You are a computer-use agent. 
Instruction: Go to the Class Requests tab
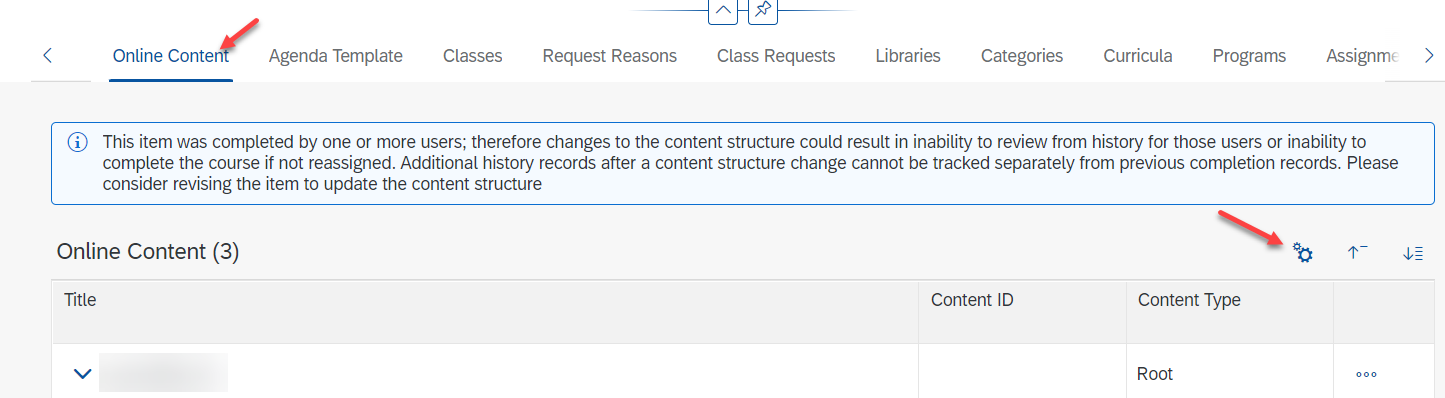tap(776, 56)
